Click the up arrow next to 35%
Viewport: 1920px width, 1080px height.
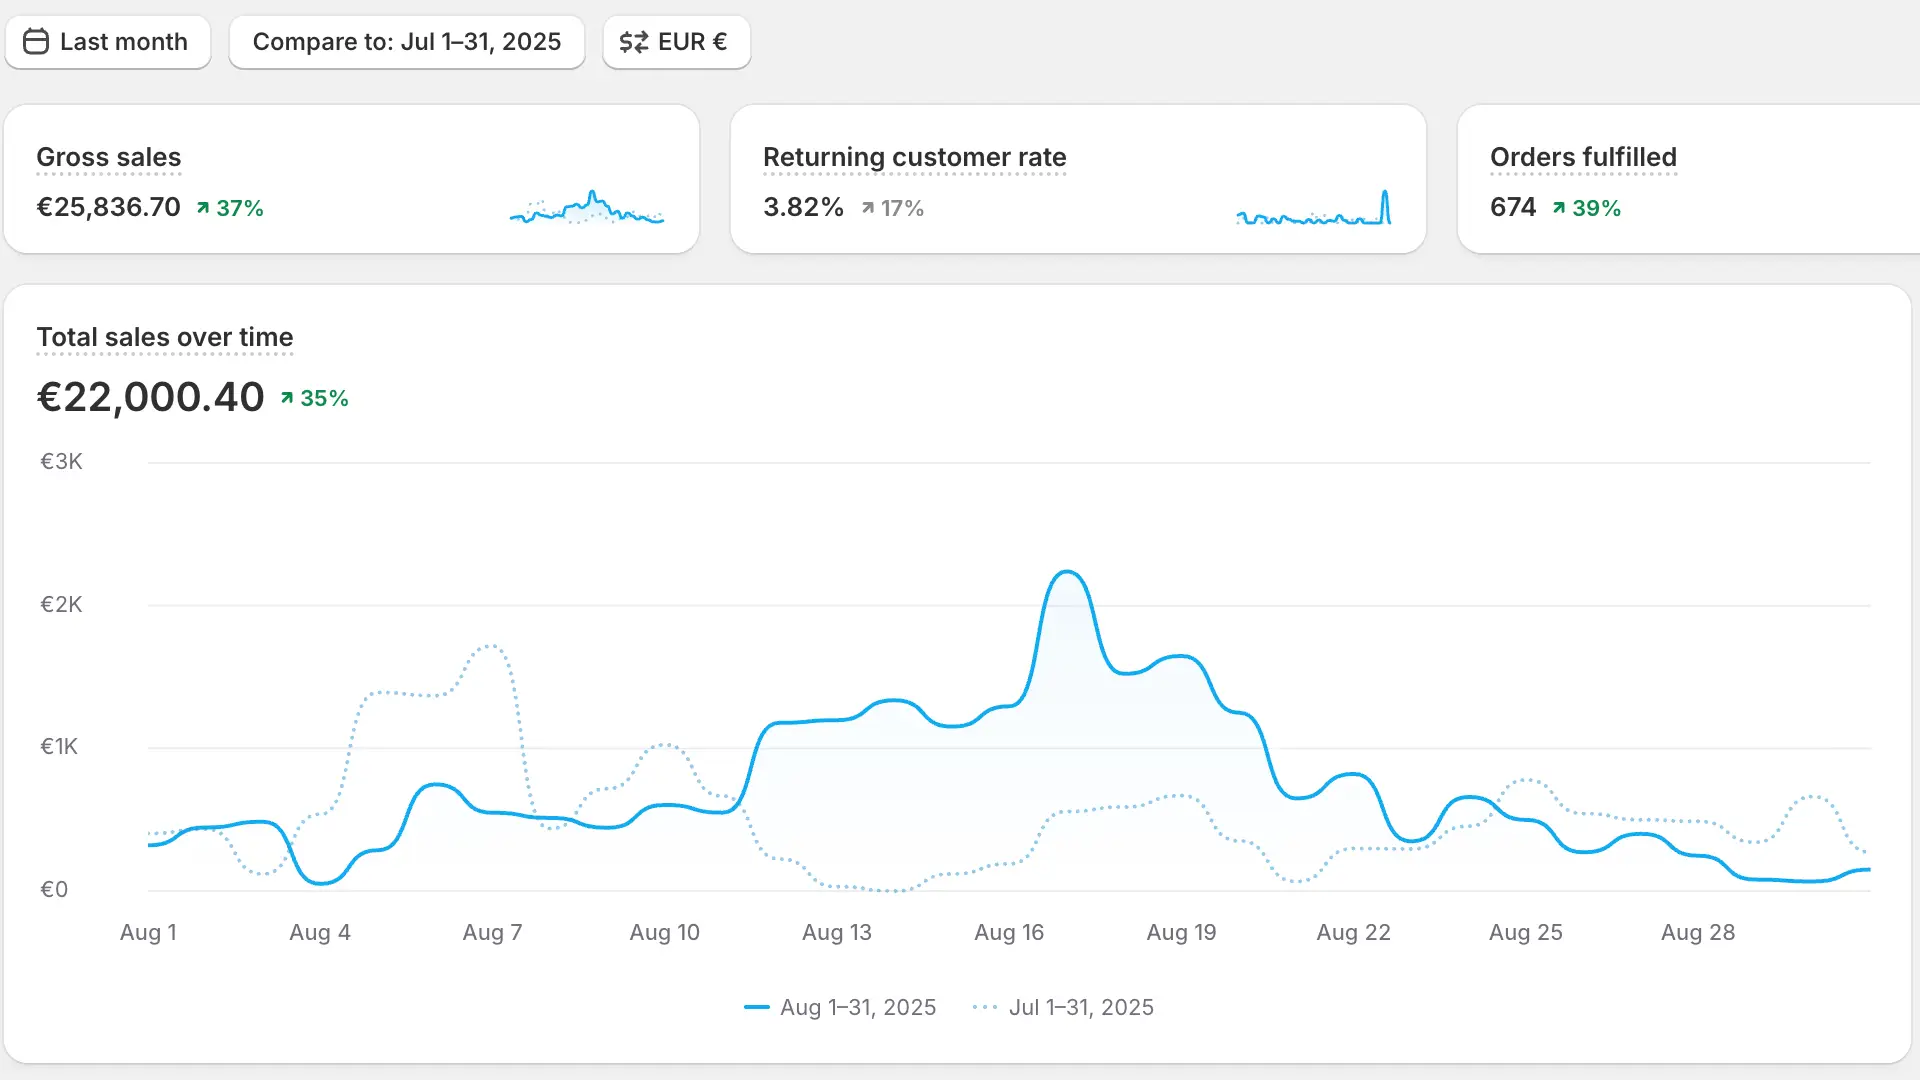pyautogui.click(x=287, y=398)
